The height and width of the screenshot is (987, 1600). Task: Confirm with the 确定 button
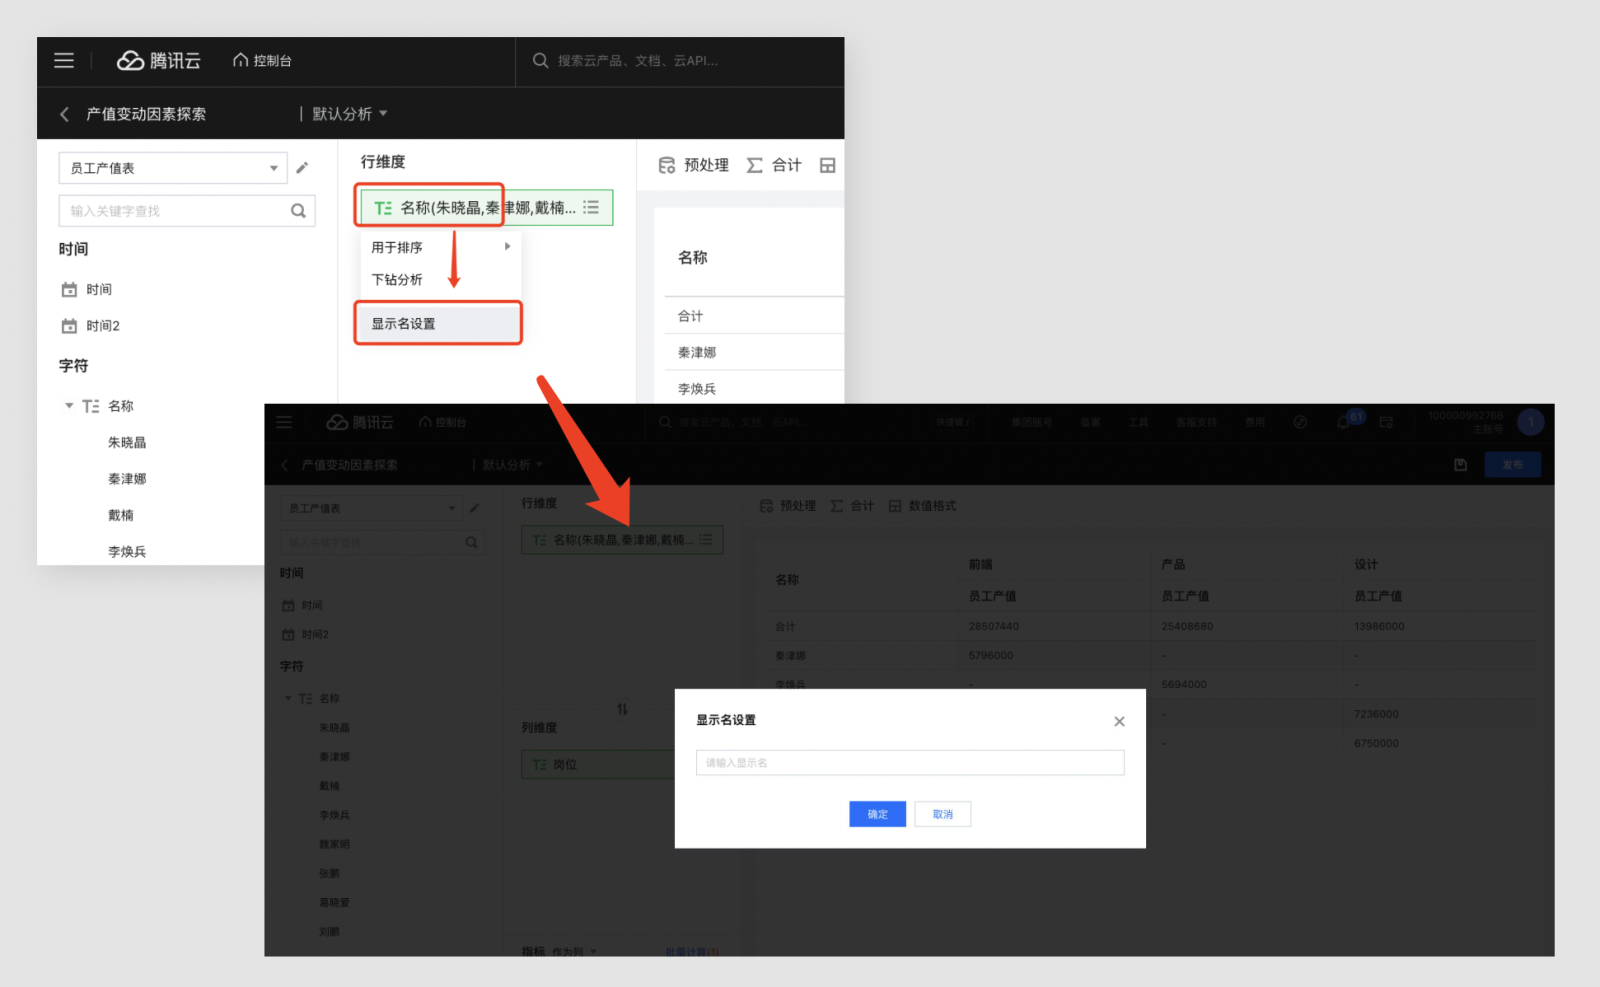coord(878,814)
